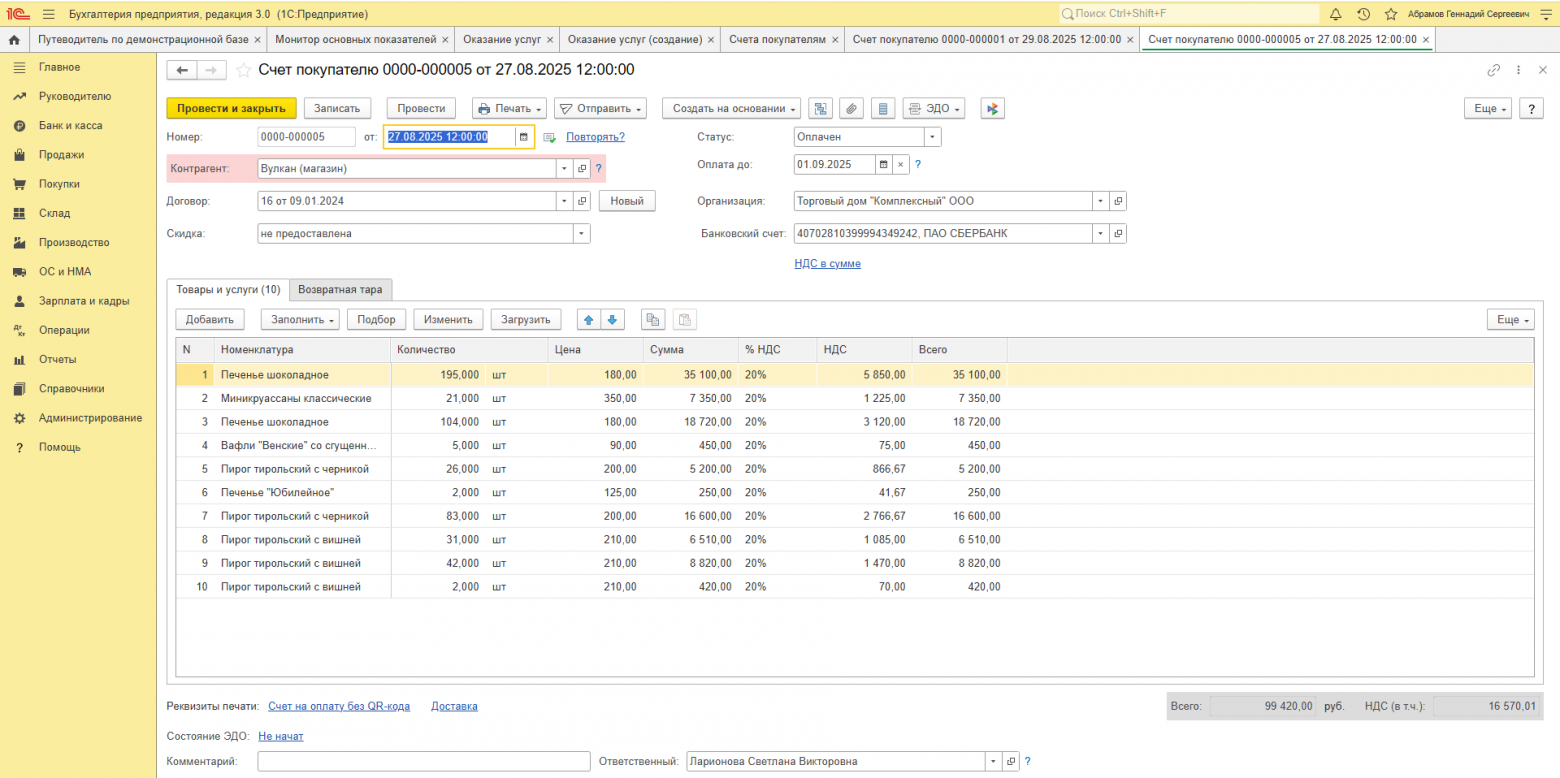Click the paperclip attached files icon
The height and width of the screenshot is (778, 1560).
tap(851, 109)
